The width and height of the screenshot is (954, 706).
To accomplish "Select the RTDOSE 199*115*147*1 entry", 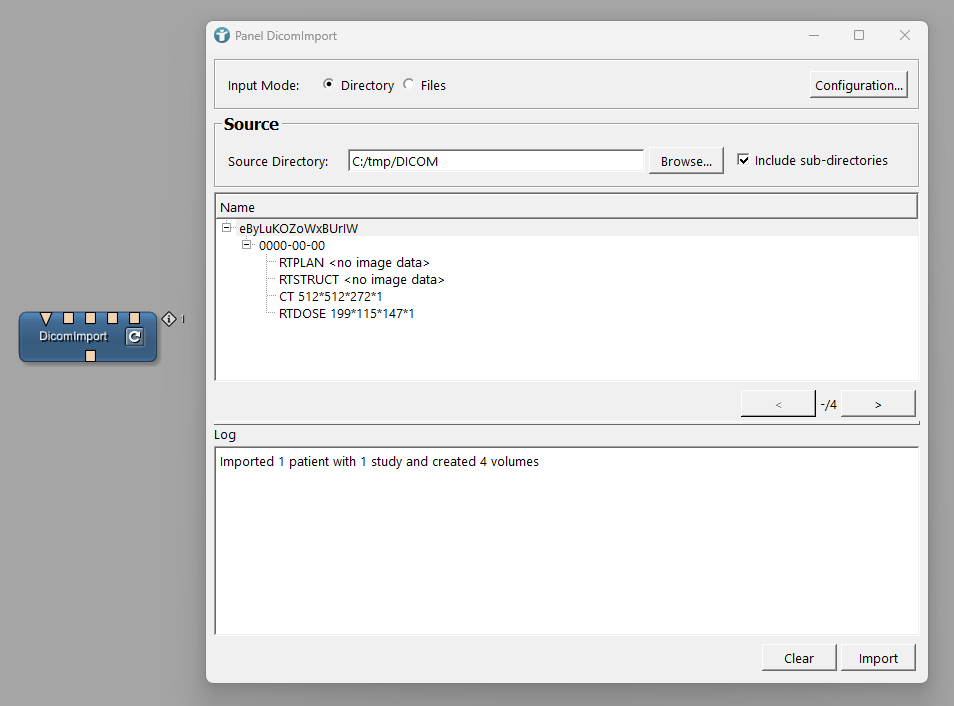I will 346,314.
